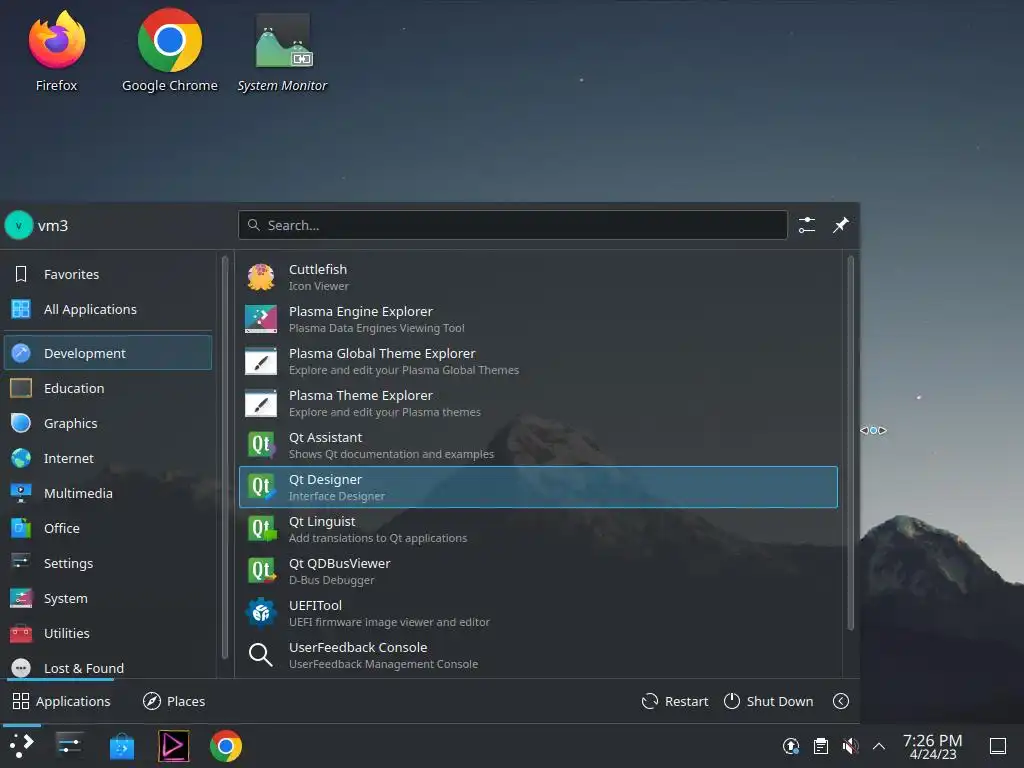
Task: Open the Education category
Action: pyautogui.click(x=108, y=389)
